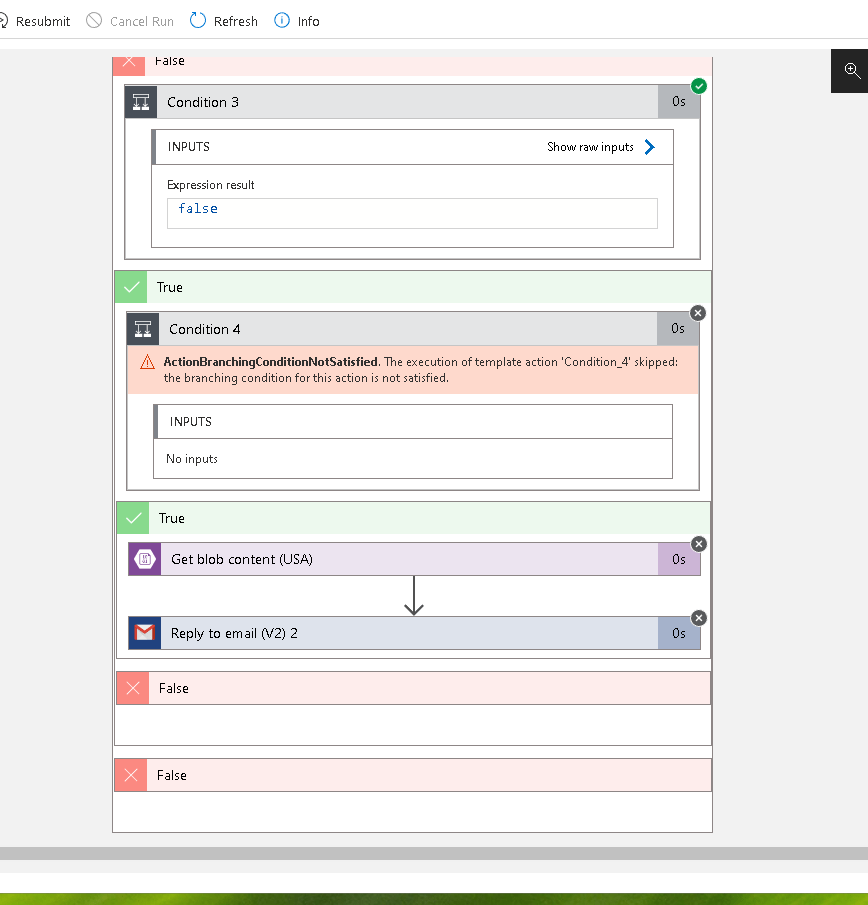Open the Info panel
Image resolution: width=868 pixels, height=905 pixels.
coord(297,21)
